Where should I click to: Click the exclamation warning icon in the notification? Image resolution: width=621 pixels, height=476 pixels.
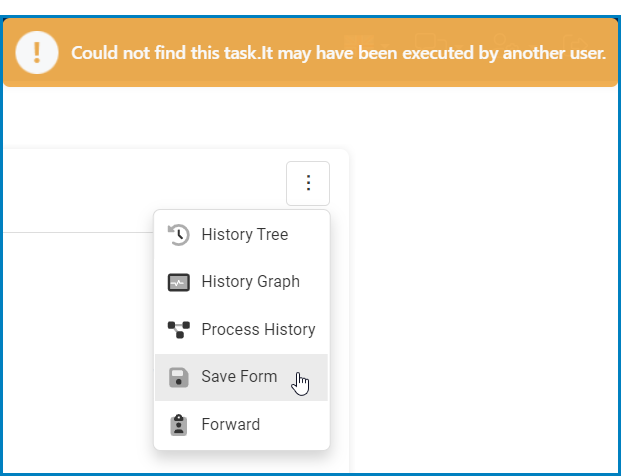click(x=37, y=52)
